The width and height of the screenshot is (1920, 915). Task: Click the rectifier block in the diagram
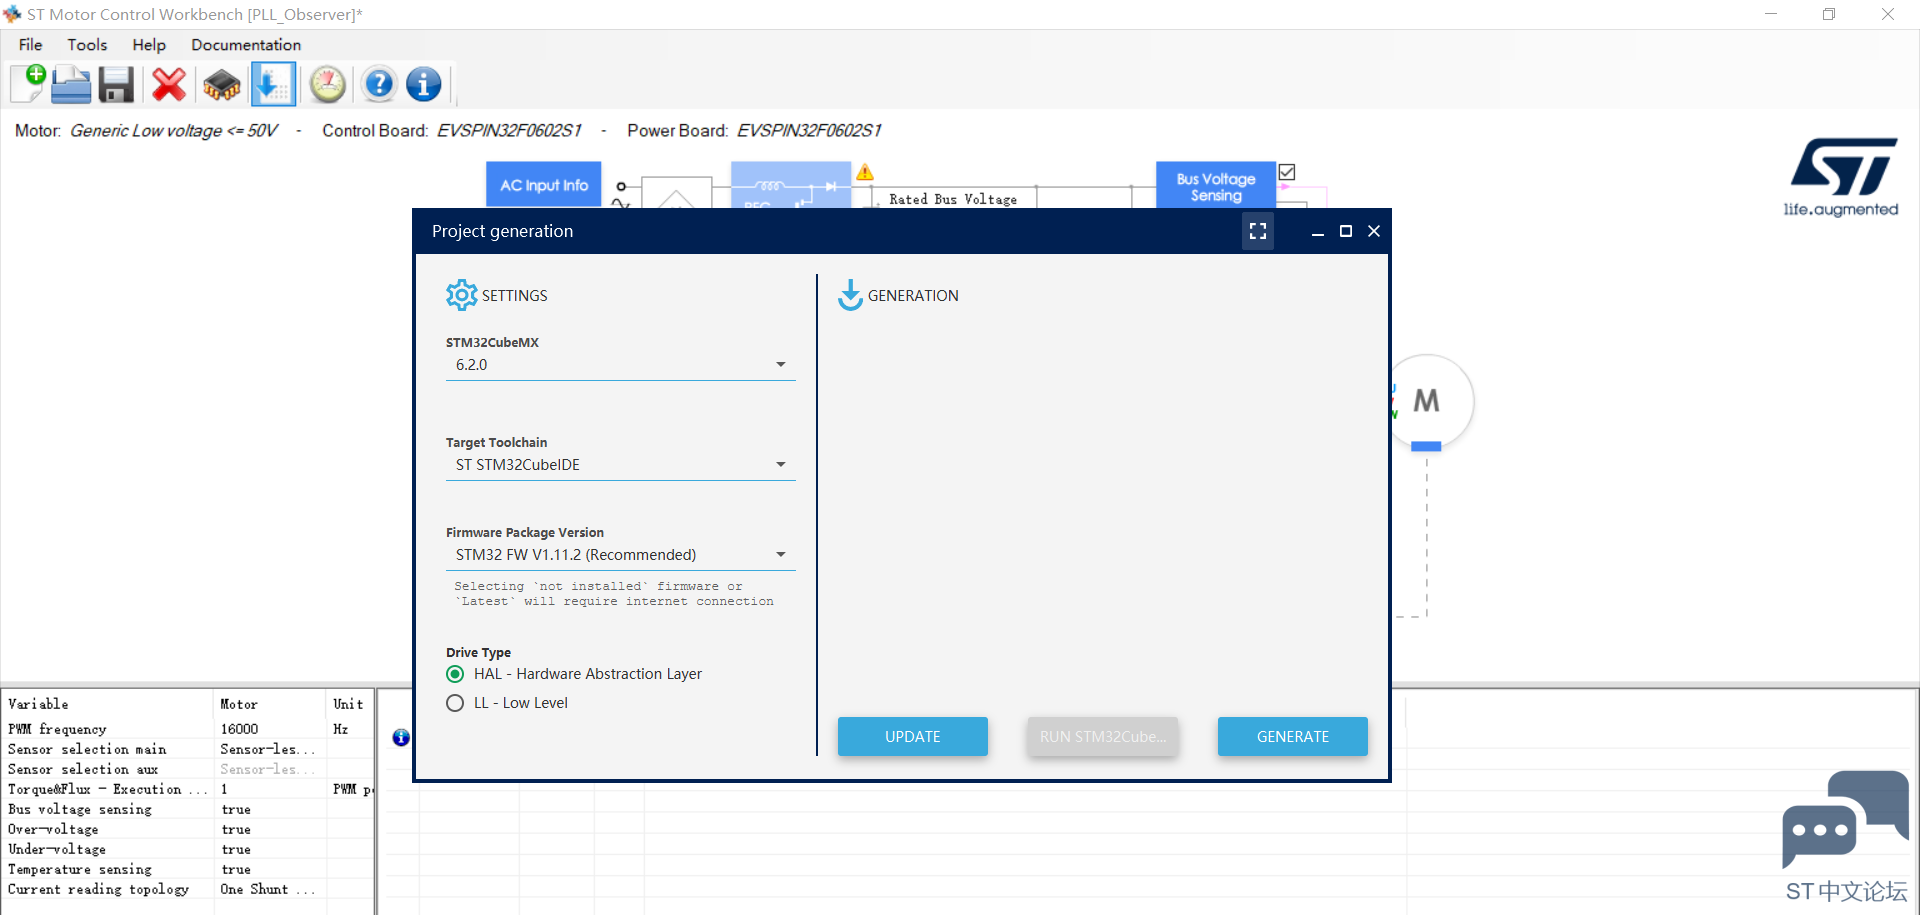791,185
